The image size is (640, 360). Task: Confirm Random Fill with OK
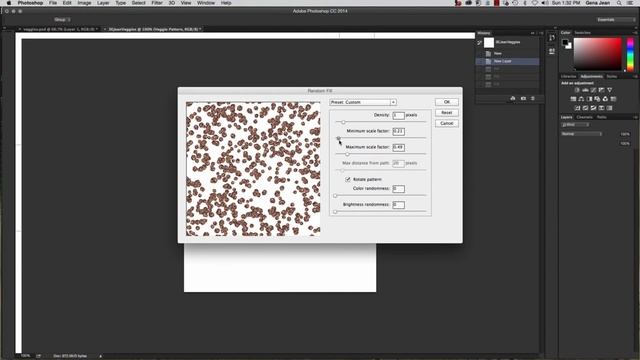coord(447,102)
